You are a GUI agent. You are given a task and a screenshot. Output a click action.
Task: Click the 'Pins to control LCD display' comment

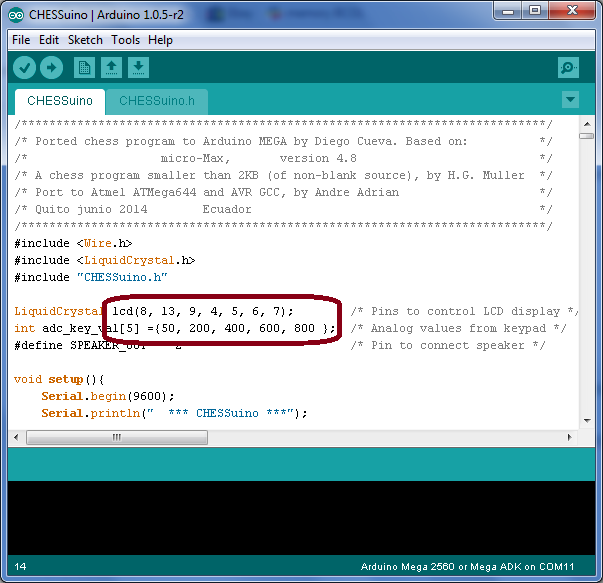click(464, 311)
